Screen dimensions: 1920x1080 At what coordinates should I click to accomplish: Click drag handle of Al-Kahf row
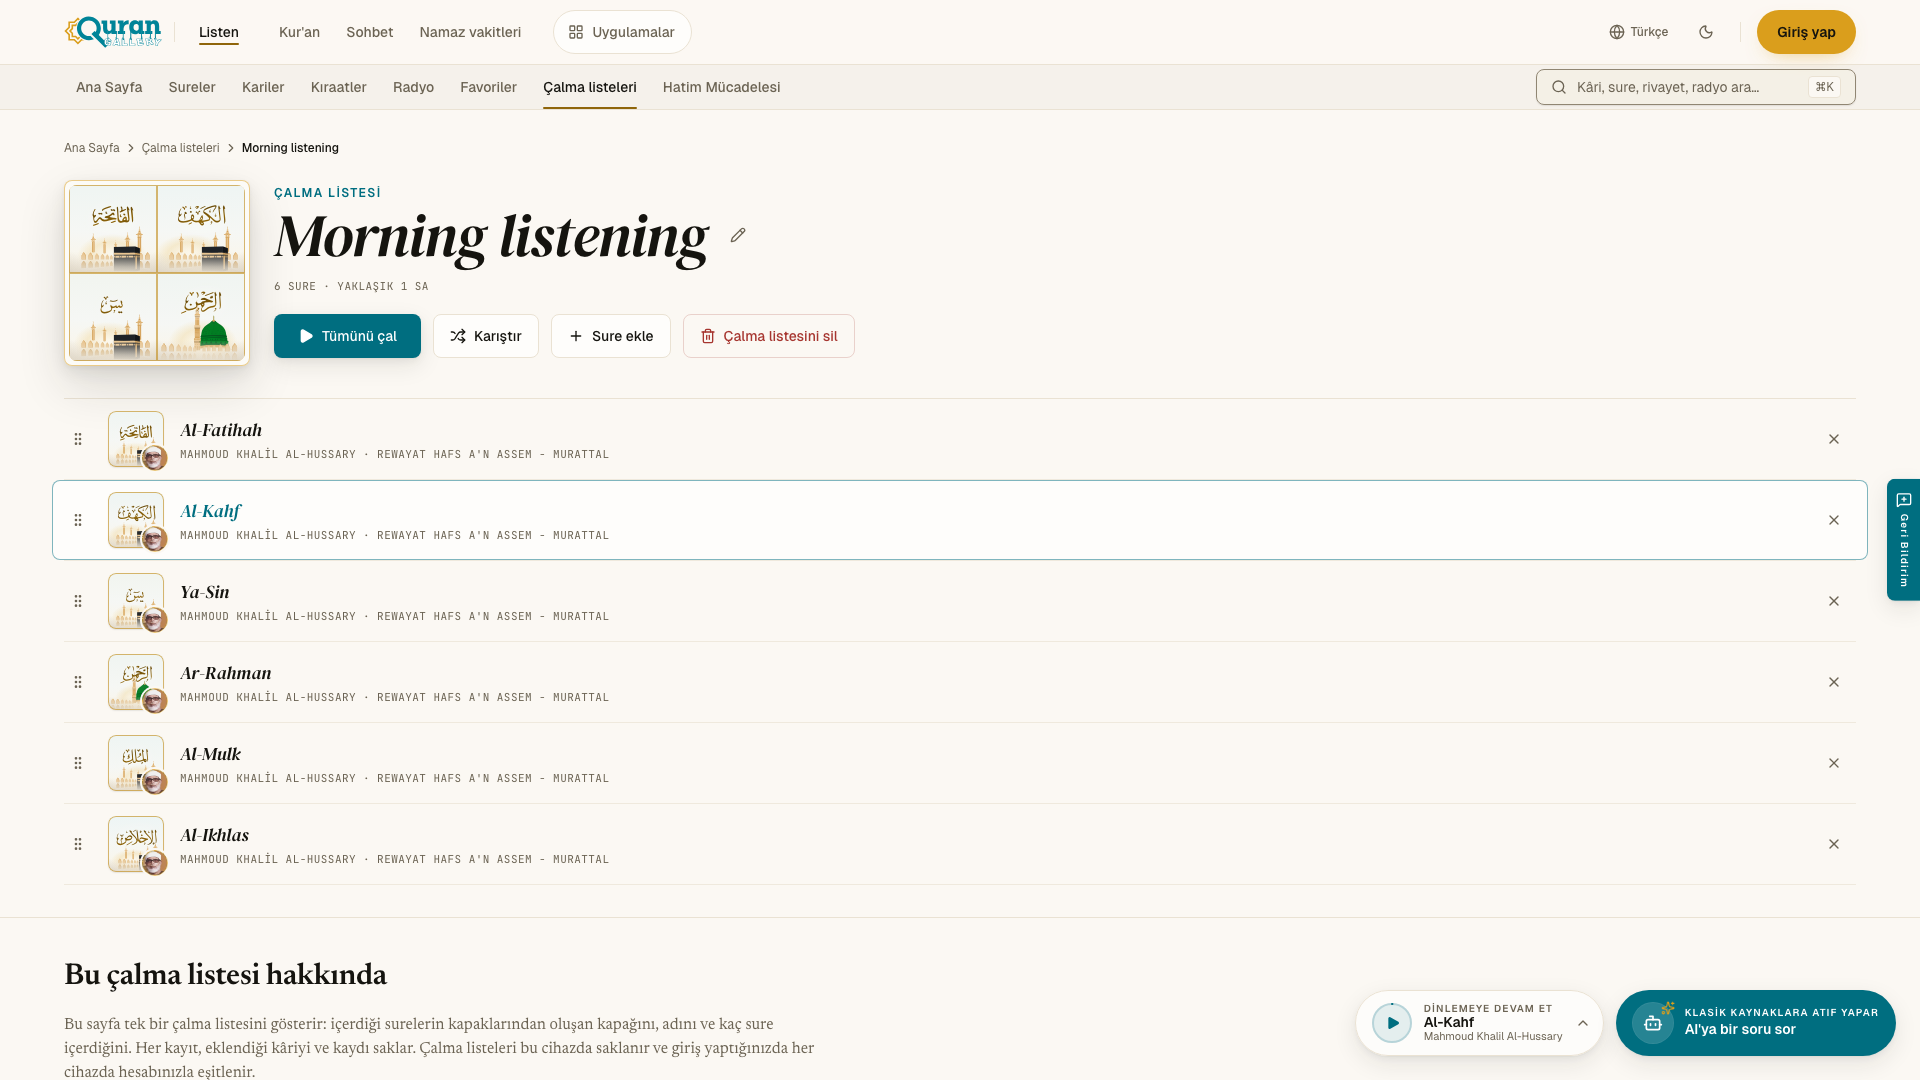(78, 520)
